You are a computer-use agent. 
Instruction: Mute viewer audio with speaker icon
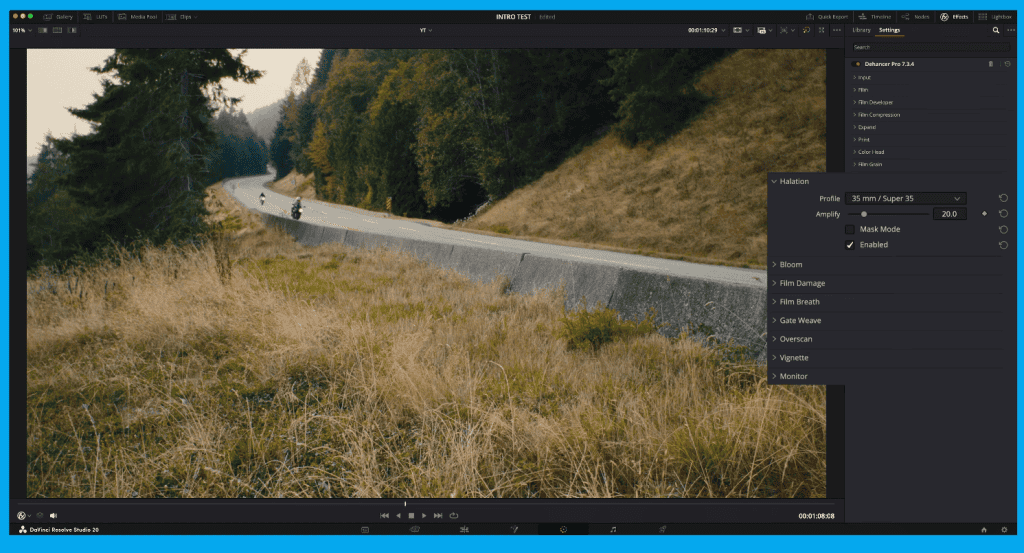click(x=53, y=515)
